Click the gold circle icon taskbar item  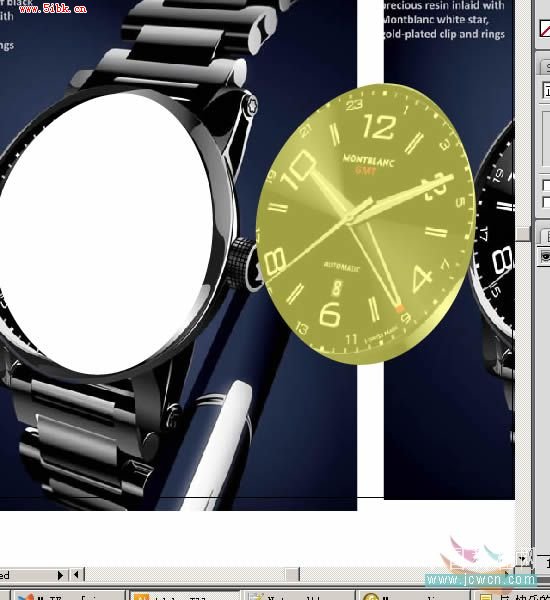click(415, 595)
